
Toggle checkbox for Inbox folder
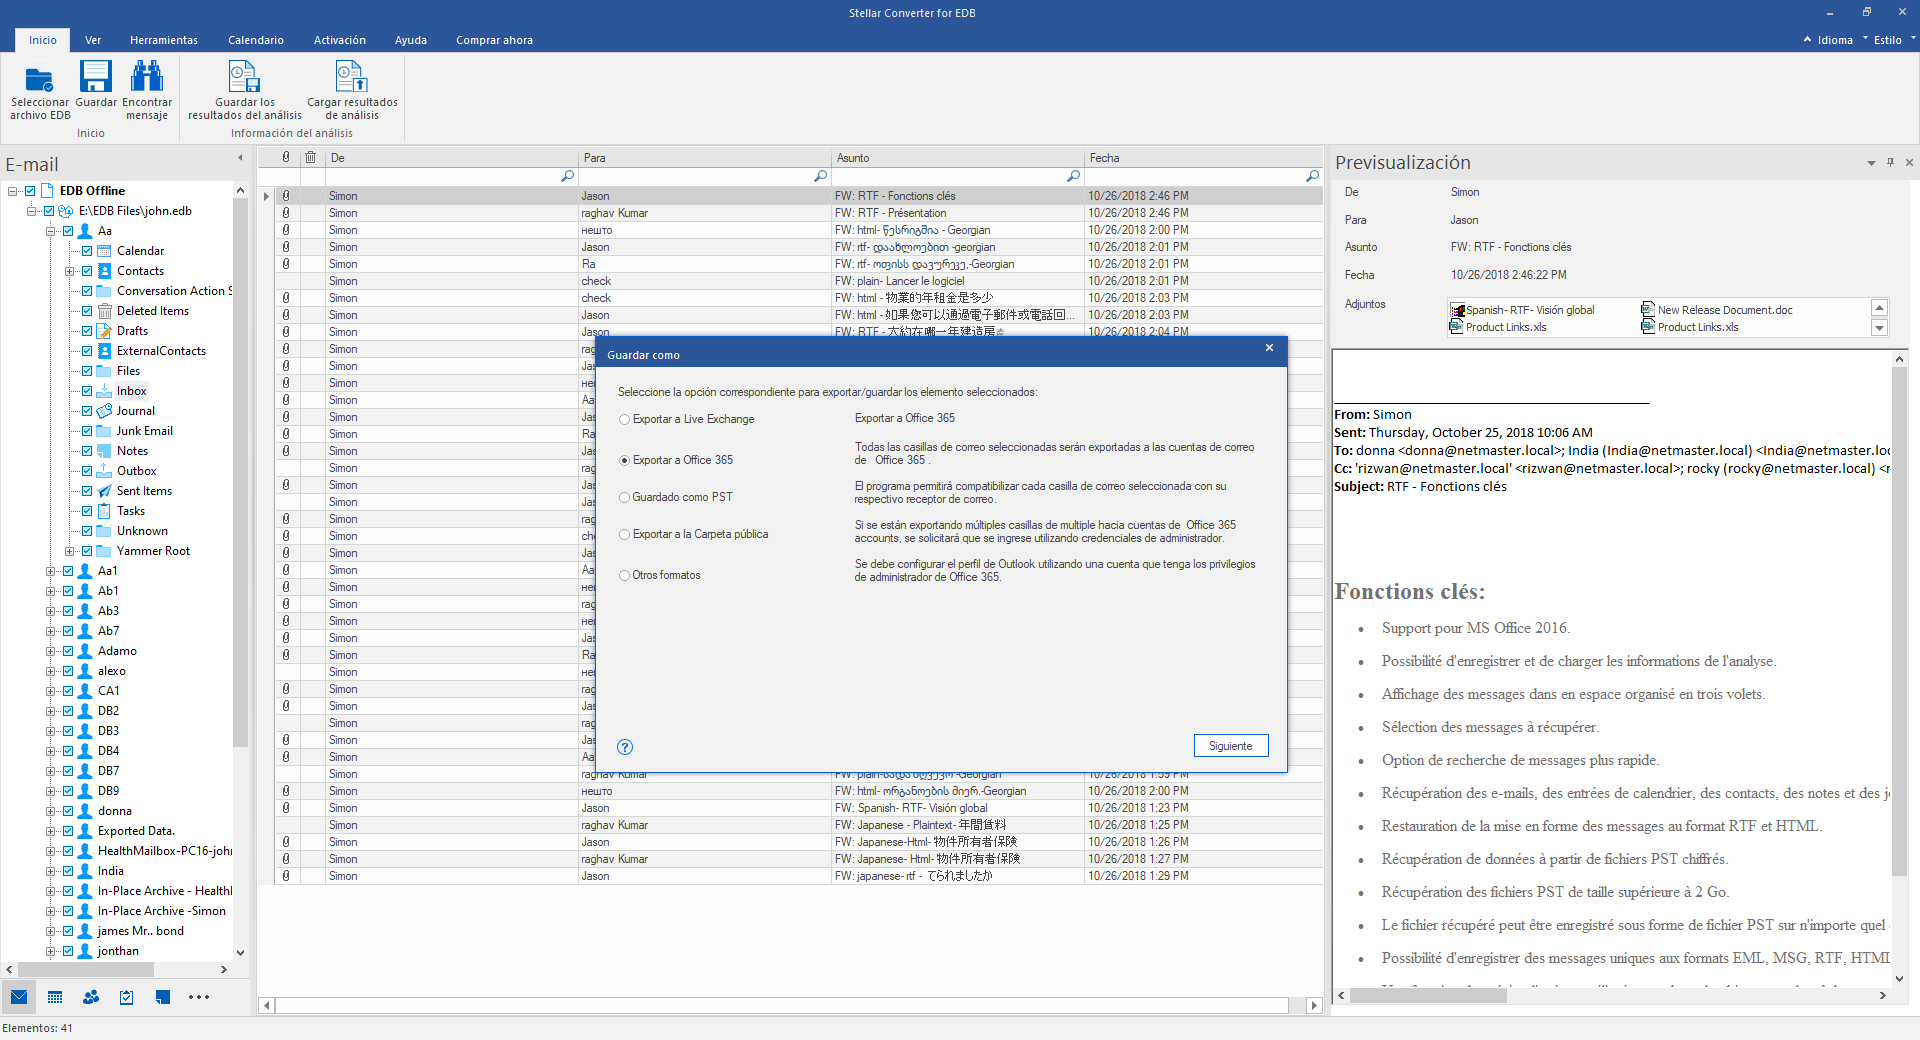tap(87, 391)
